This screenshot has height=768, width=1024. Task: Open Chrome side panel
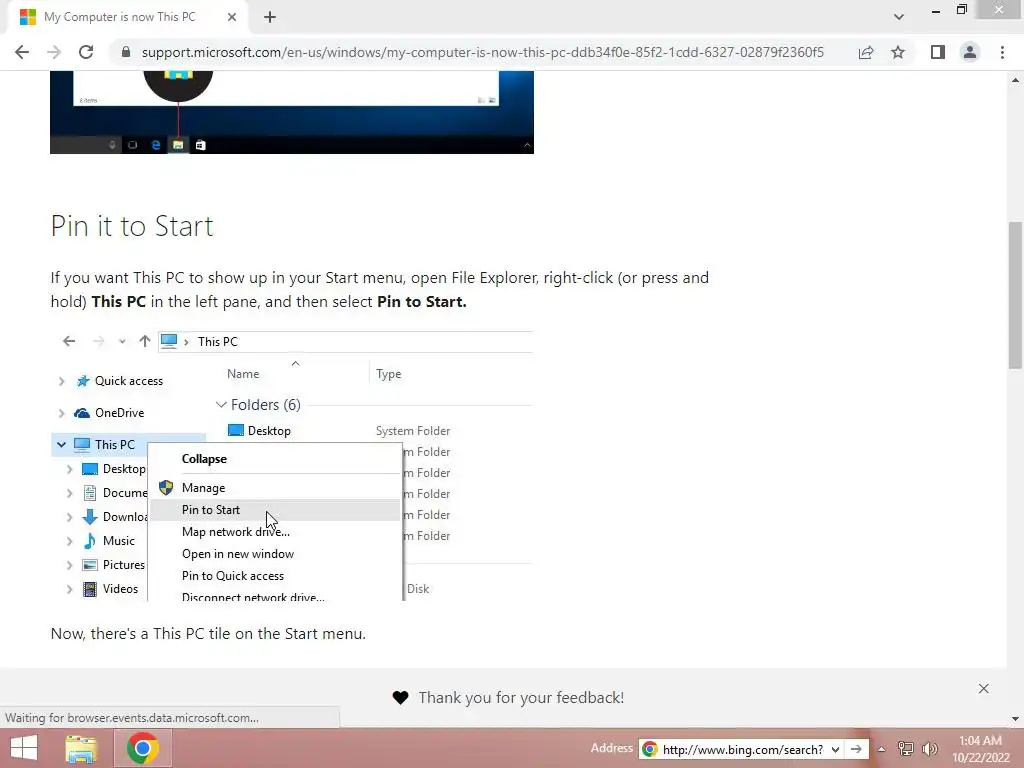(x=938, y=52)
